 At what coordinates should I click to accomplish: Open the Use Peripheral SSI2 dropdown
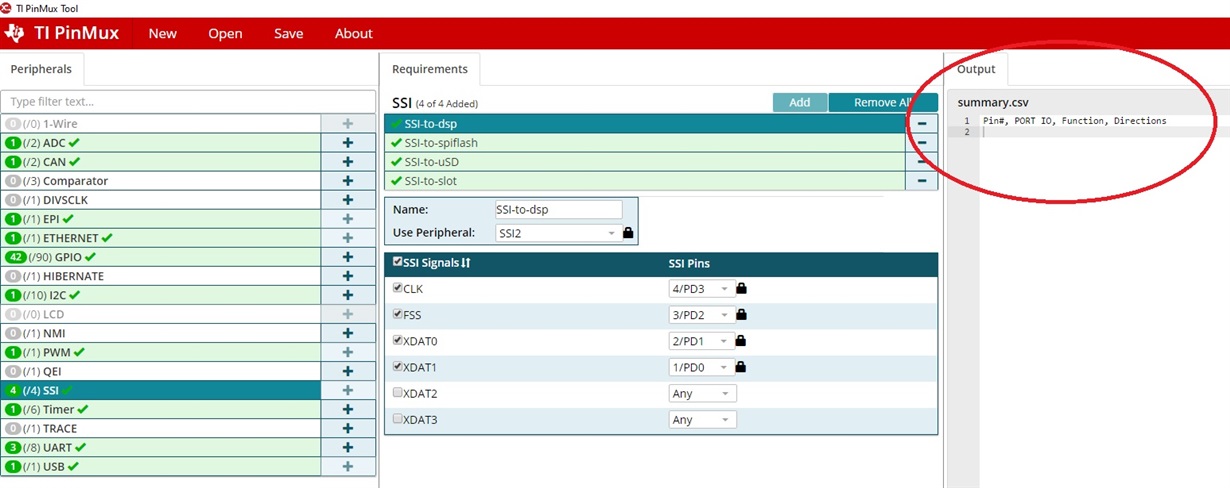coord(558,233)
